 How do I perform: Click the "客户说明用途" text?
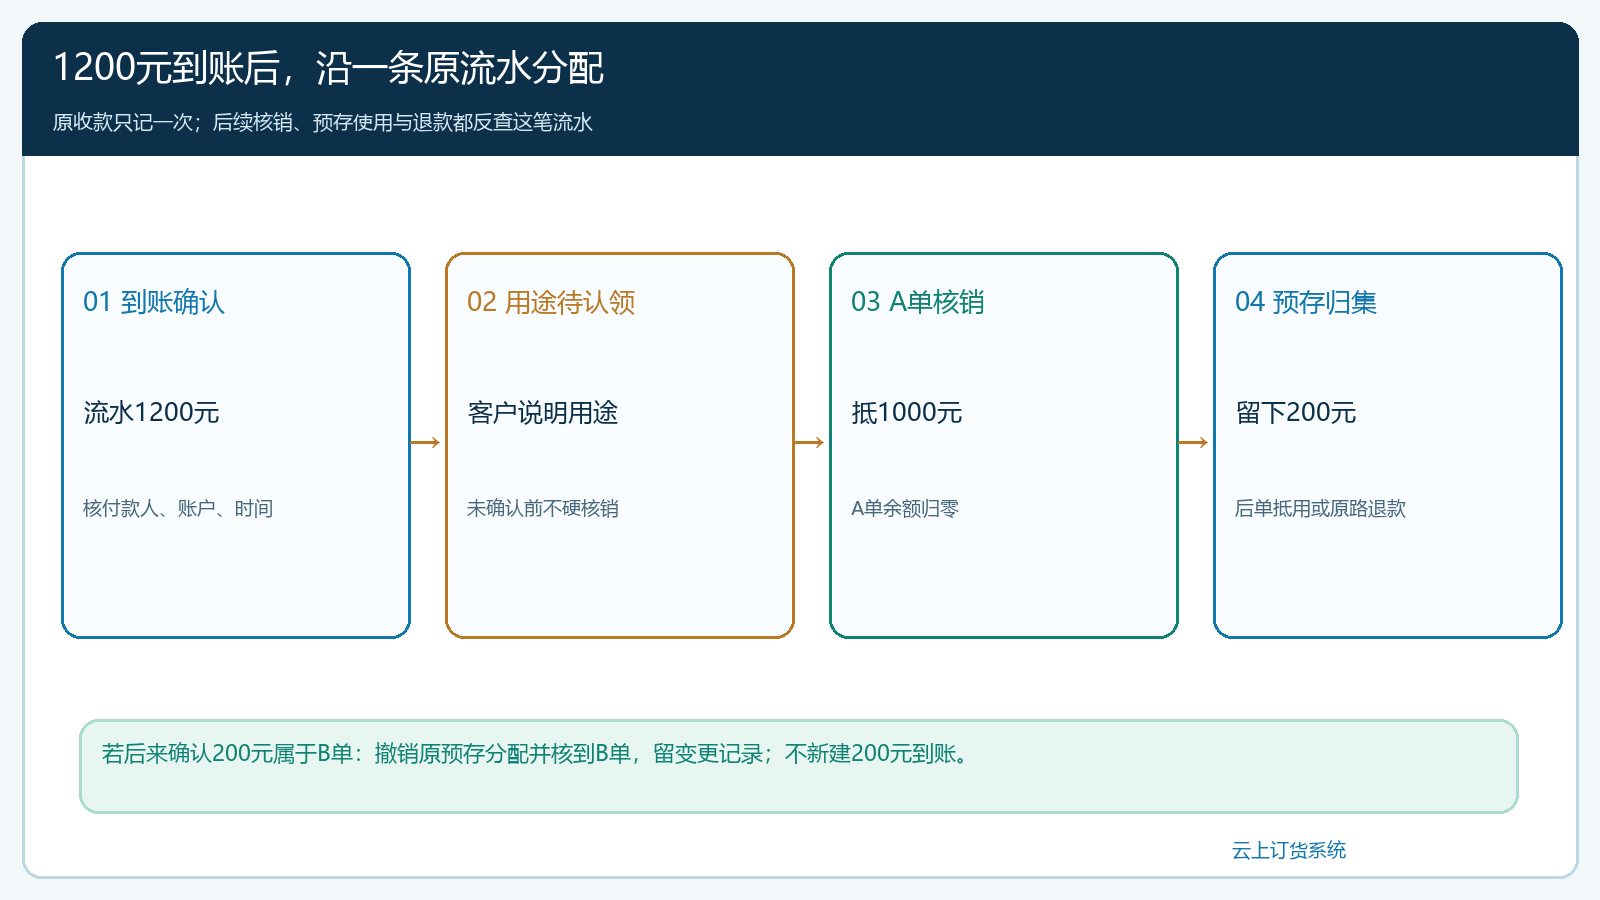pos(543,412)
